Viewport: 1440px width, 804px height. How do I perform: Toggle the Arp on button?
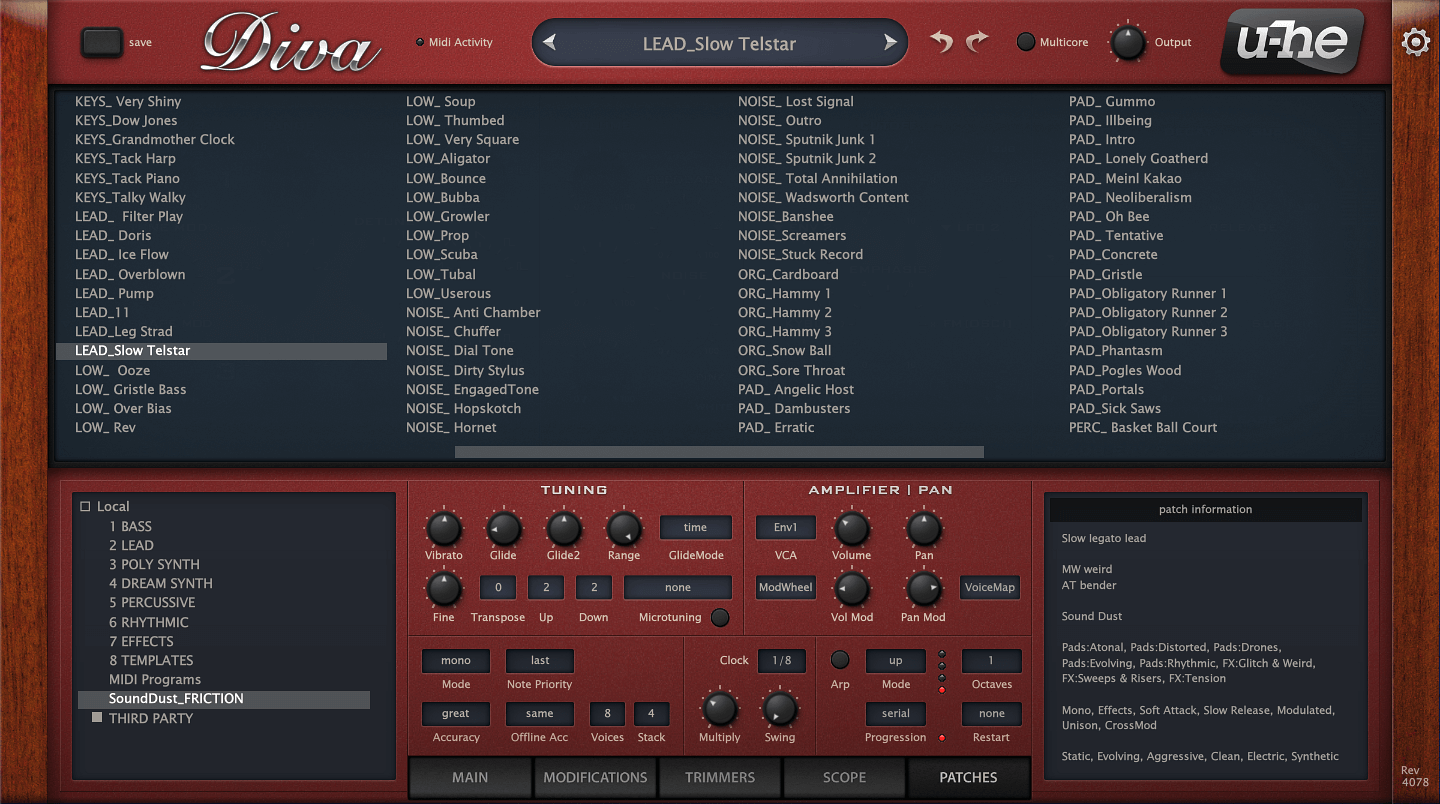[x=840, y=660]
